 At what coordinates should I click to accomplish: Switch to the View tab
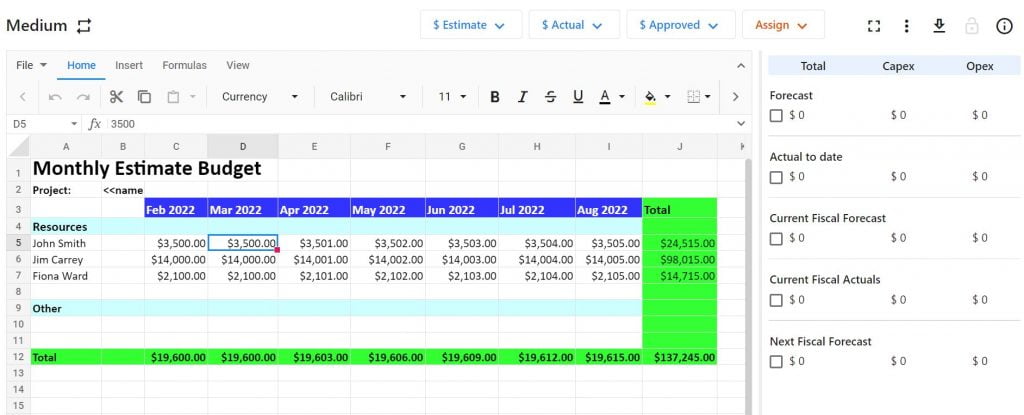238,65
